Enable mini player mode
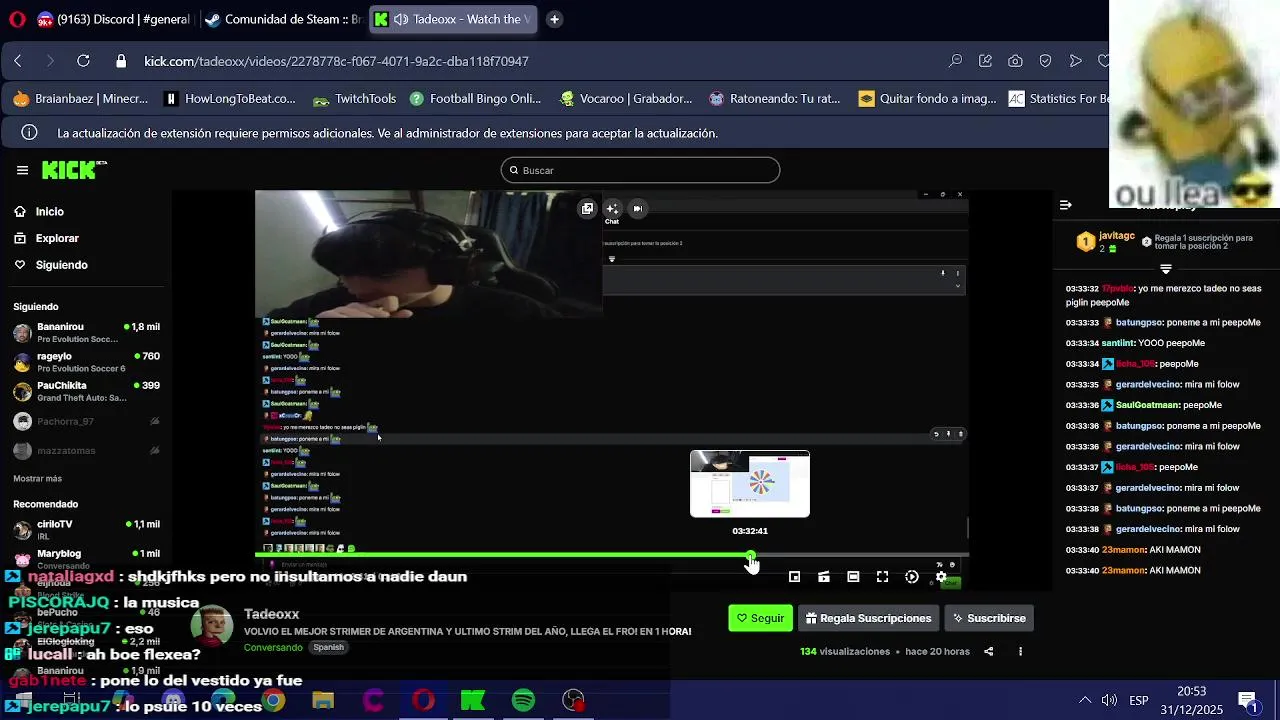Screen dimensions: 1280x720 794,577
